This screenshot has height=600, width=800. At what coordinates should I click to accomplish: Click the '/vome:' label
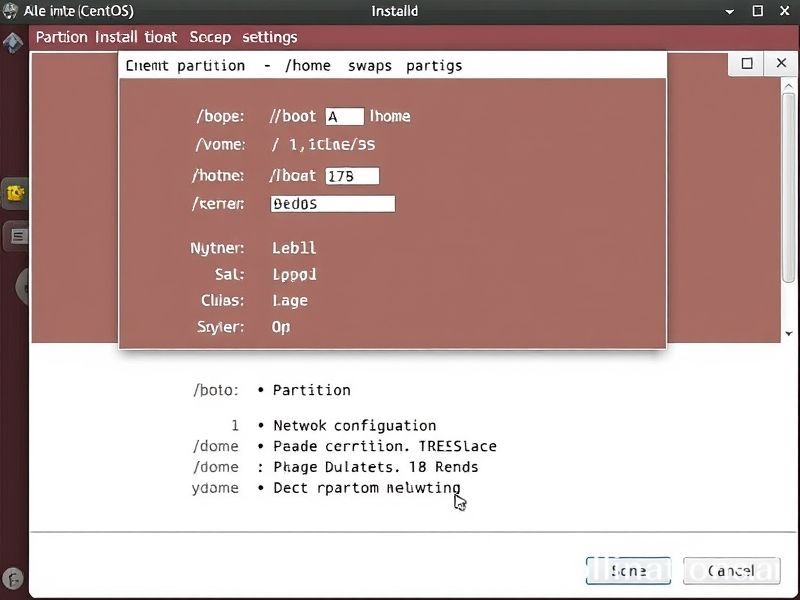point(220,144)
